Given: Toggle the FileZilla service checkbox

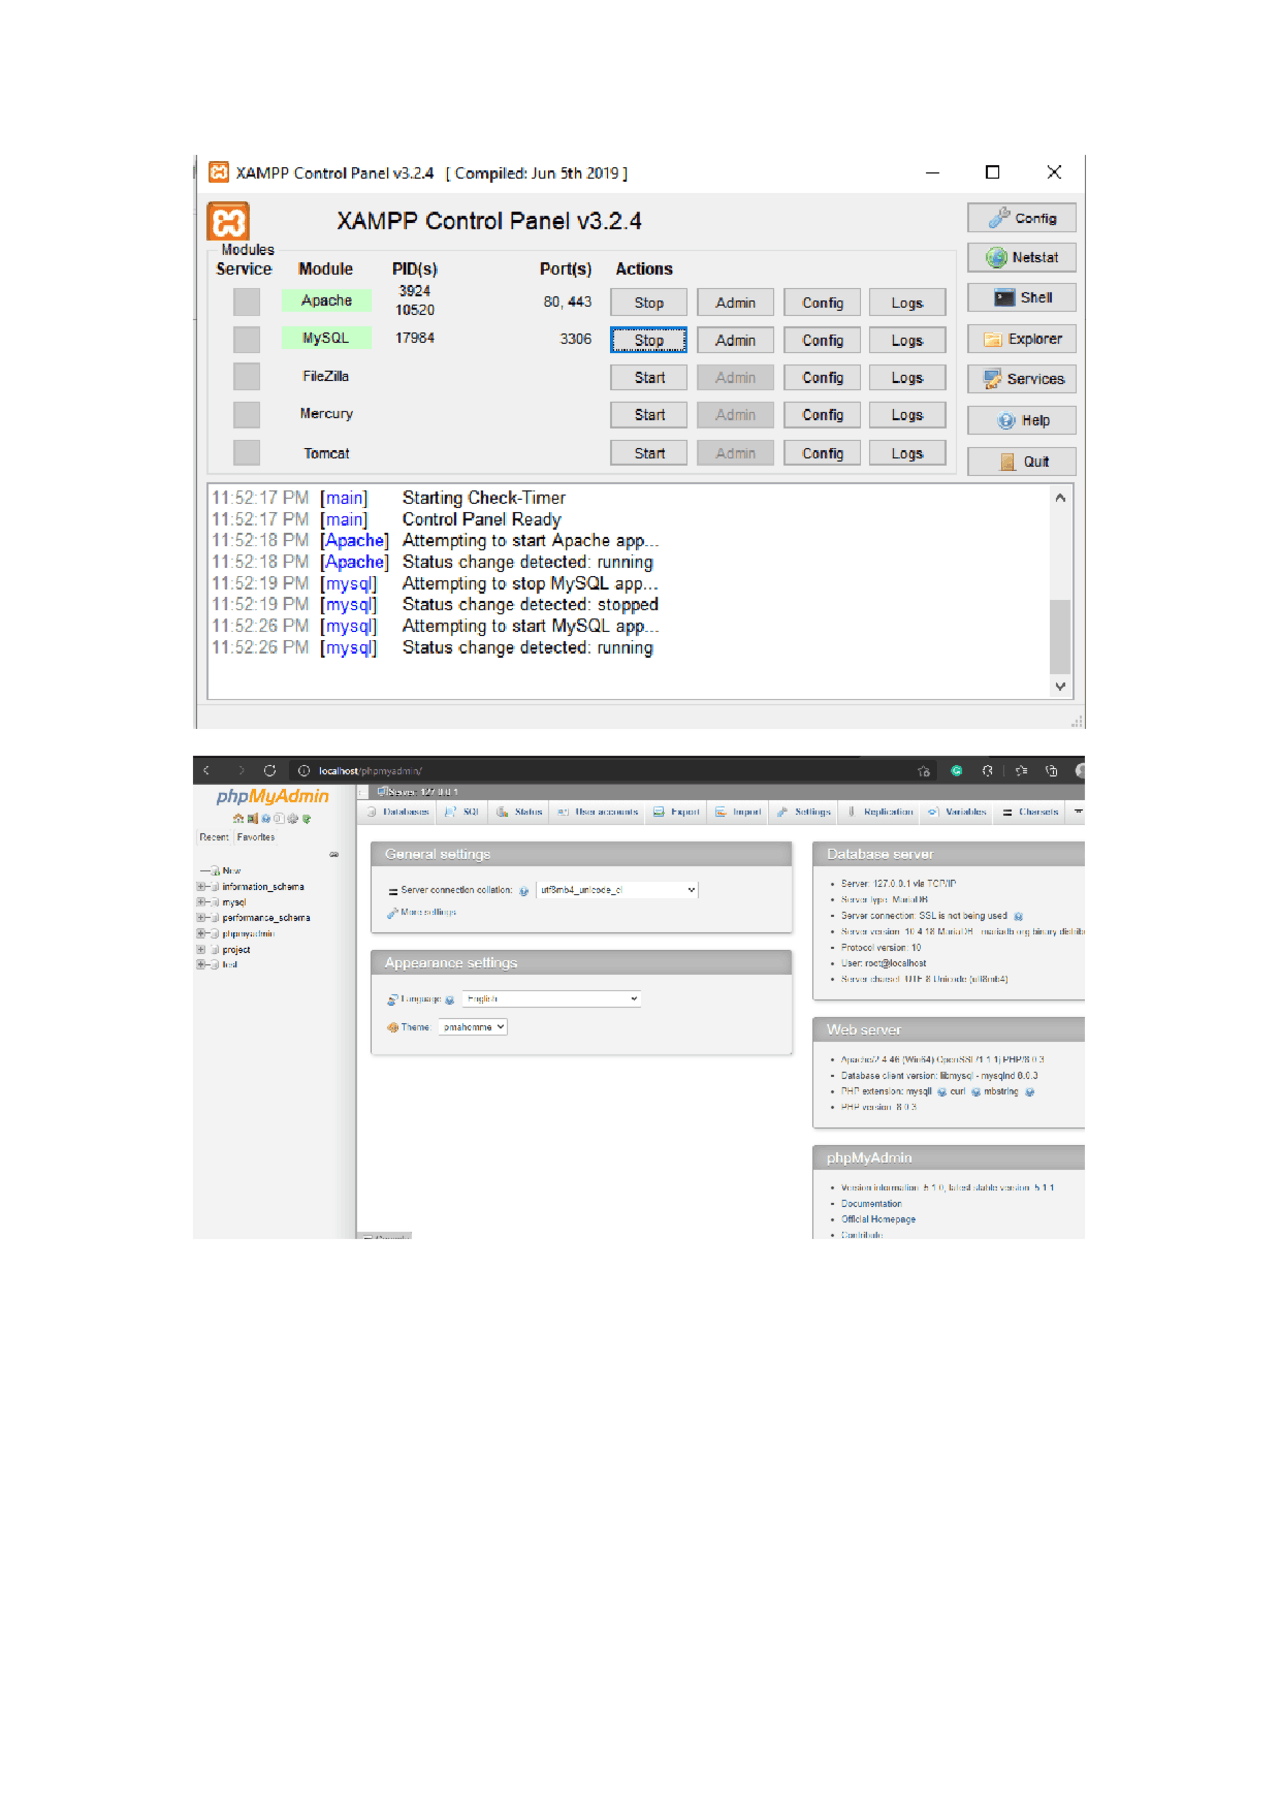Looking at the screenshot, I should pyautogui.click(x=246, y=377).
